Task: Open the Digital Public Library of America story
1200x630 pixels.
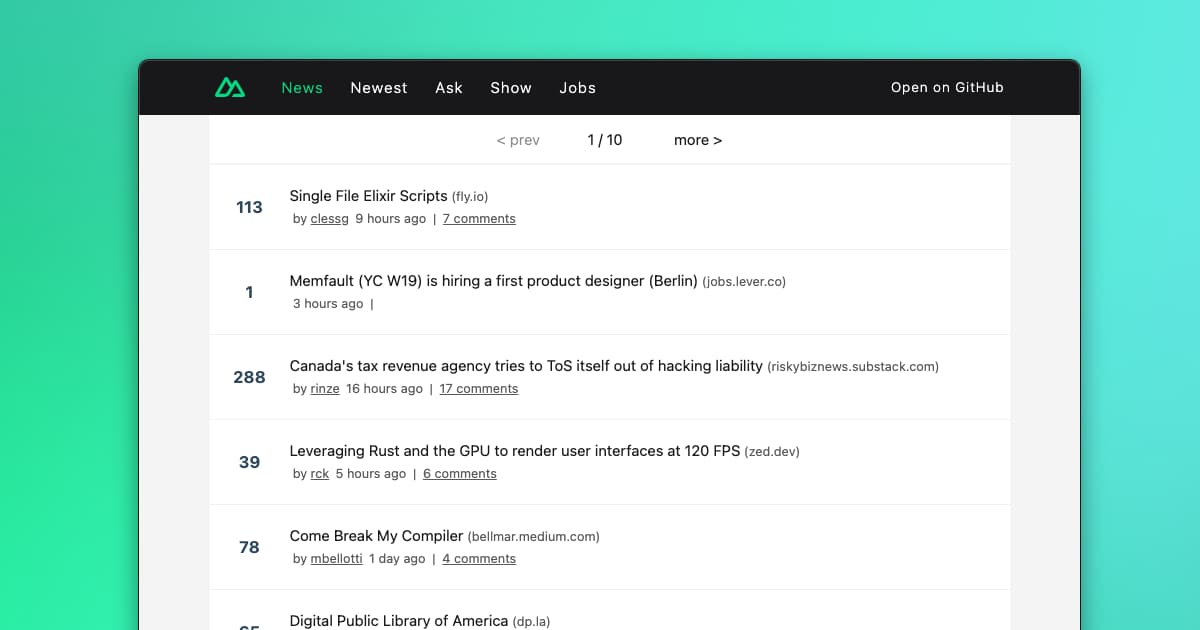Action: (398, 620)
